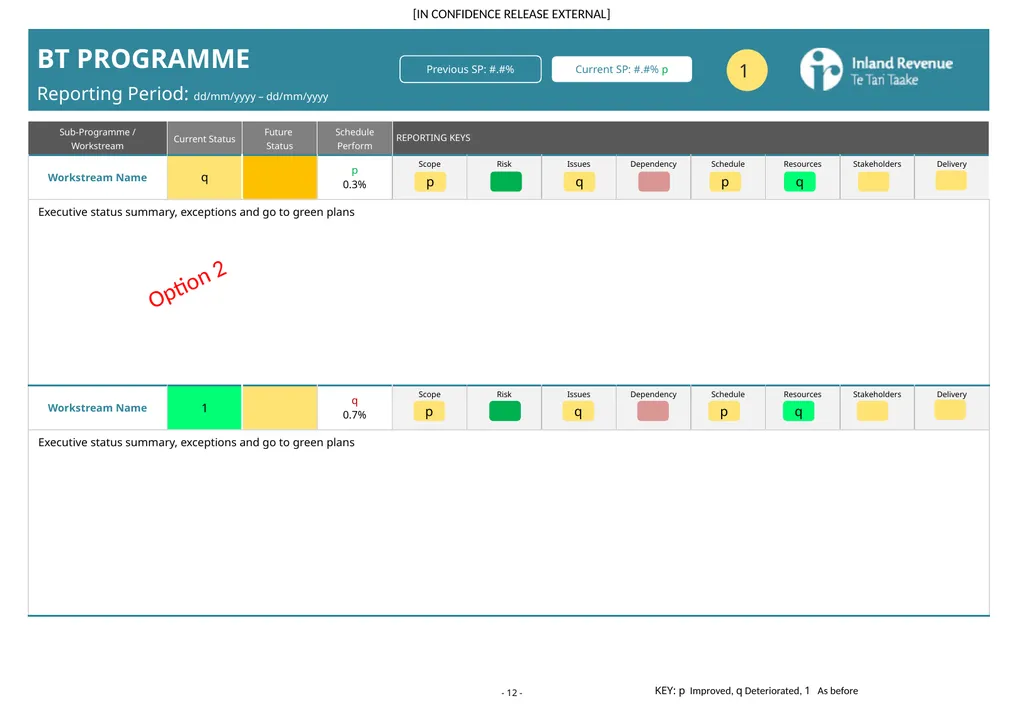Click Delivery swatch in the 0.3% row
The width and height of the screenshot is (1024, 708).
coord(951,181)
